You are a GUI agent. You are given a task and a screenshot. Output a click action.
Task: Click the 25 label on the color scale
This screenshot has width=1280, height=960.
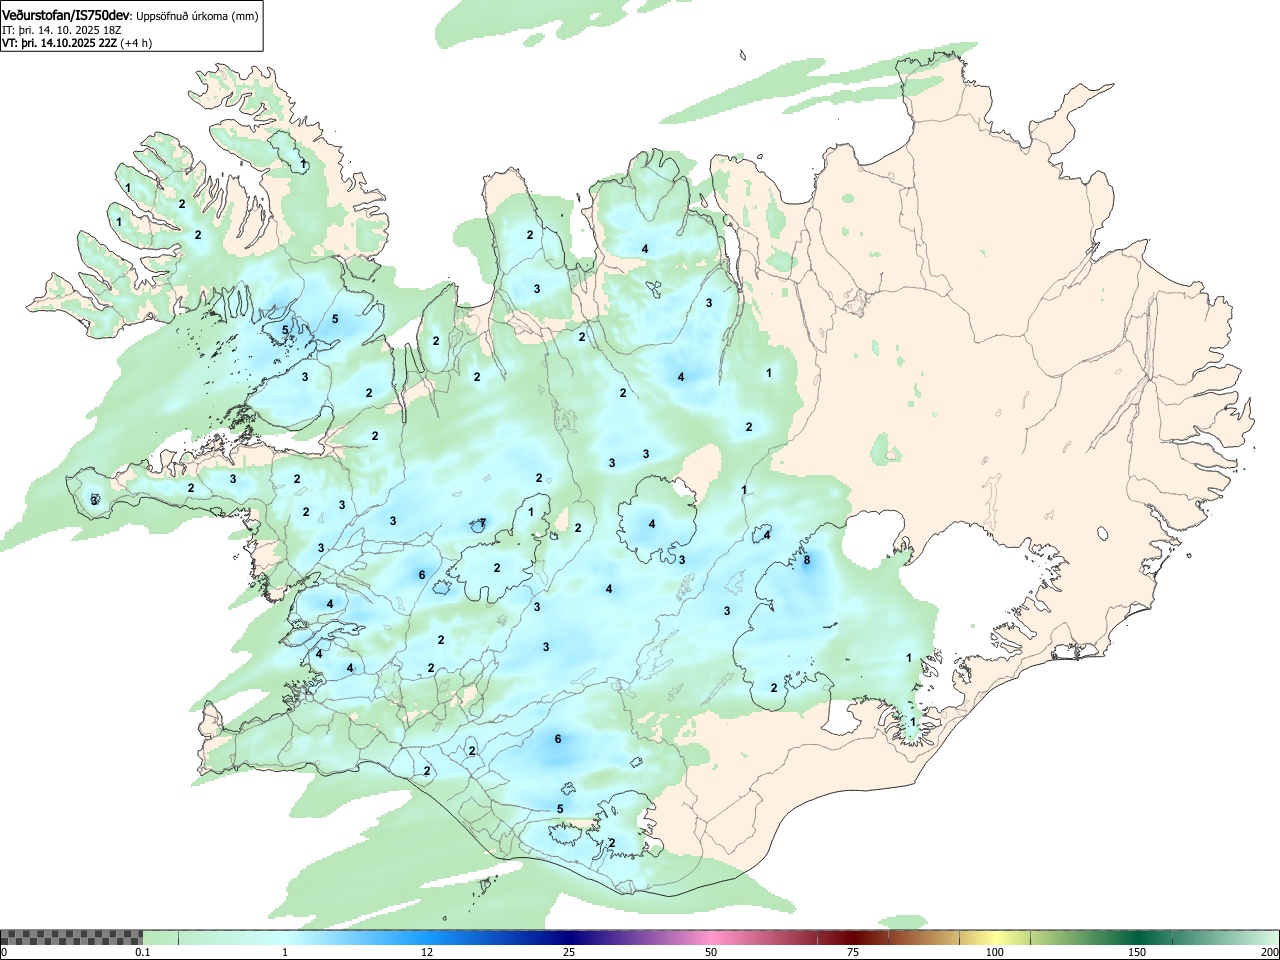tap(569, 952)
